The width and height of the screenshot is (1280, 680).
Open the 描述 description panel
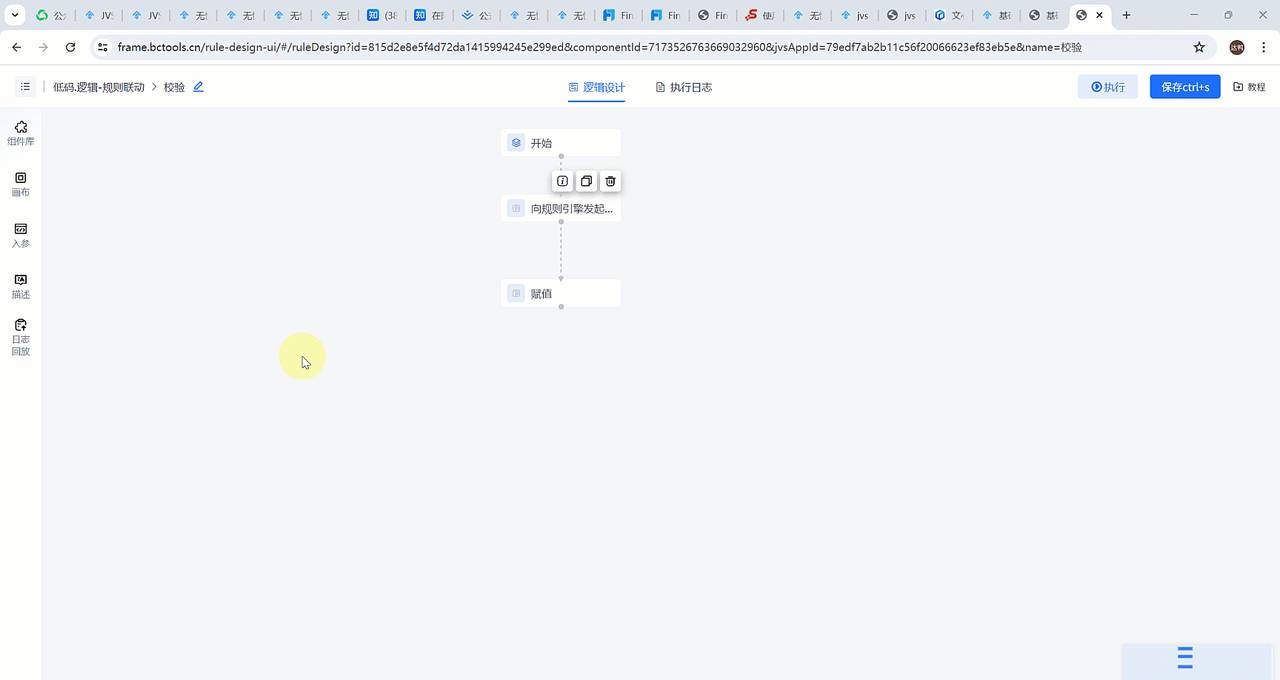coord(20,287)
